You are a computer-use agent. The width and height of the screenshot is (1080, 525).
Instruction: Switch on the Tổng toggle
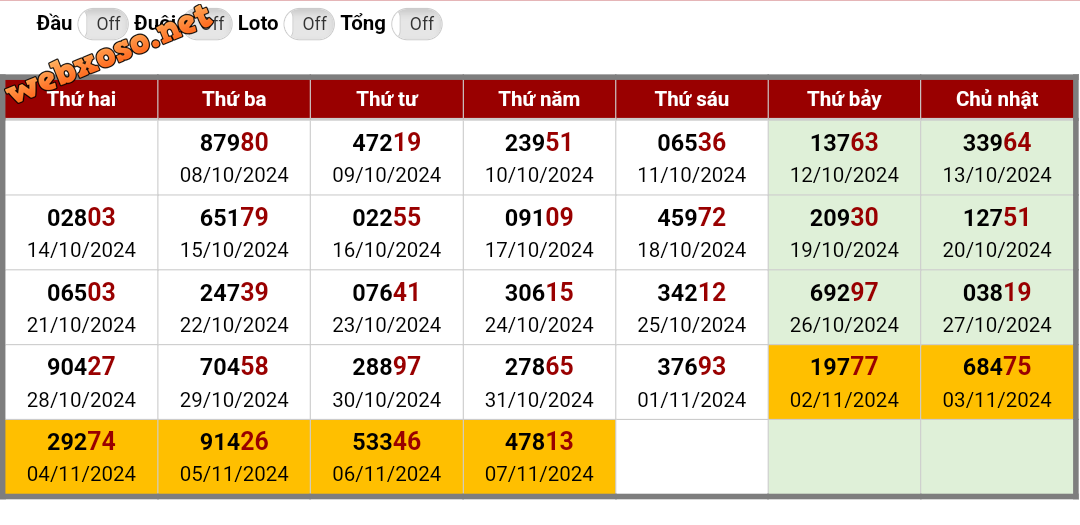pyautogui.click(x=417, y=24)
